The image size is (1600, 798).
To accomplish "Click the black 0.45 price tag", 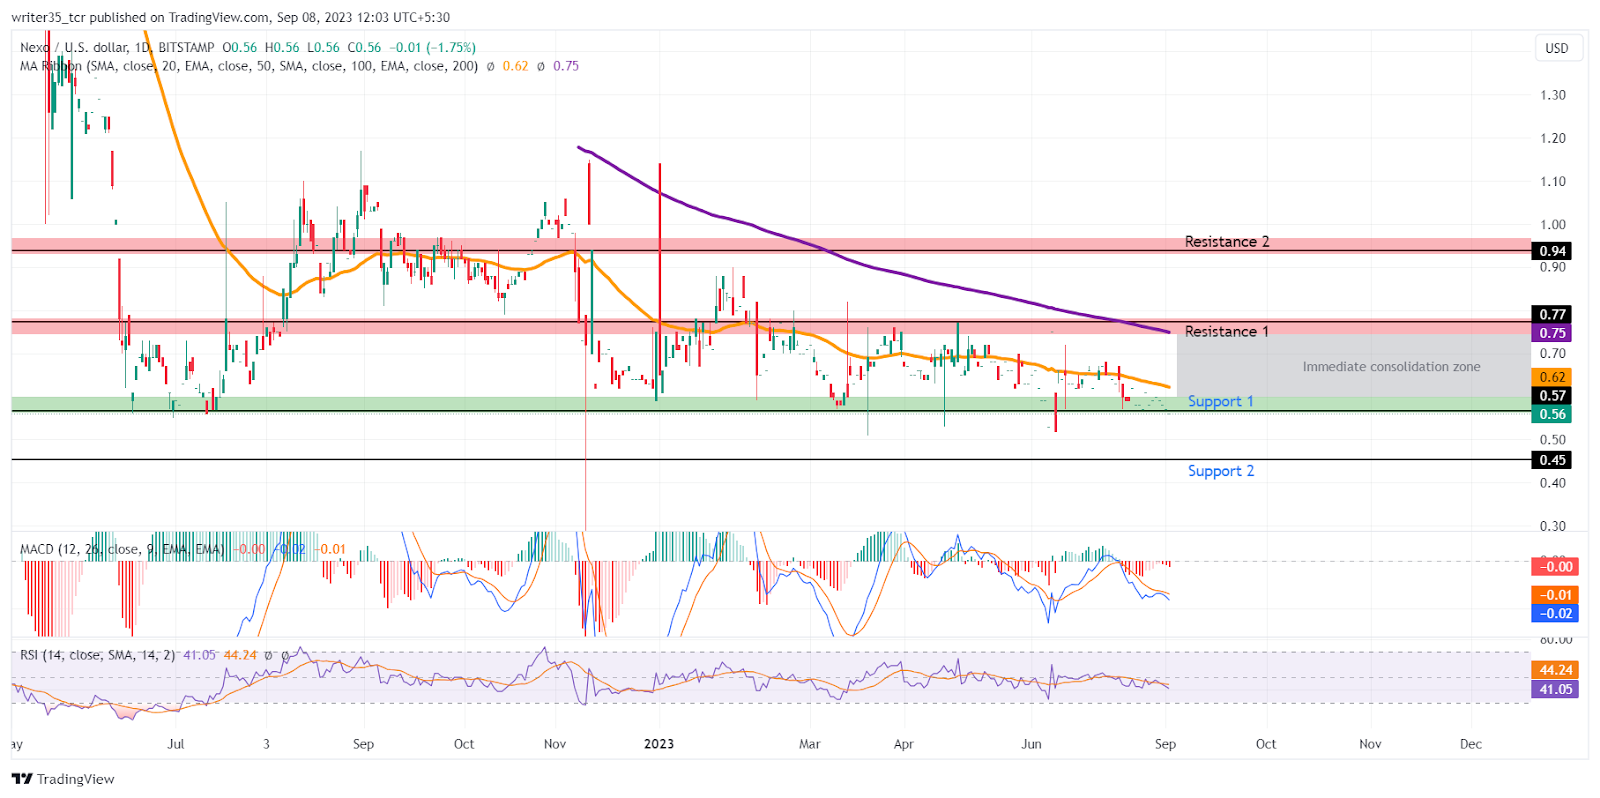I will (1552, 460).
